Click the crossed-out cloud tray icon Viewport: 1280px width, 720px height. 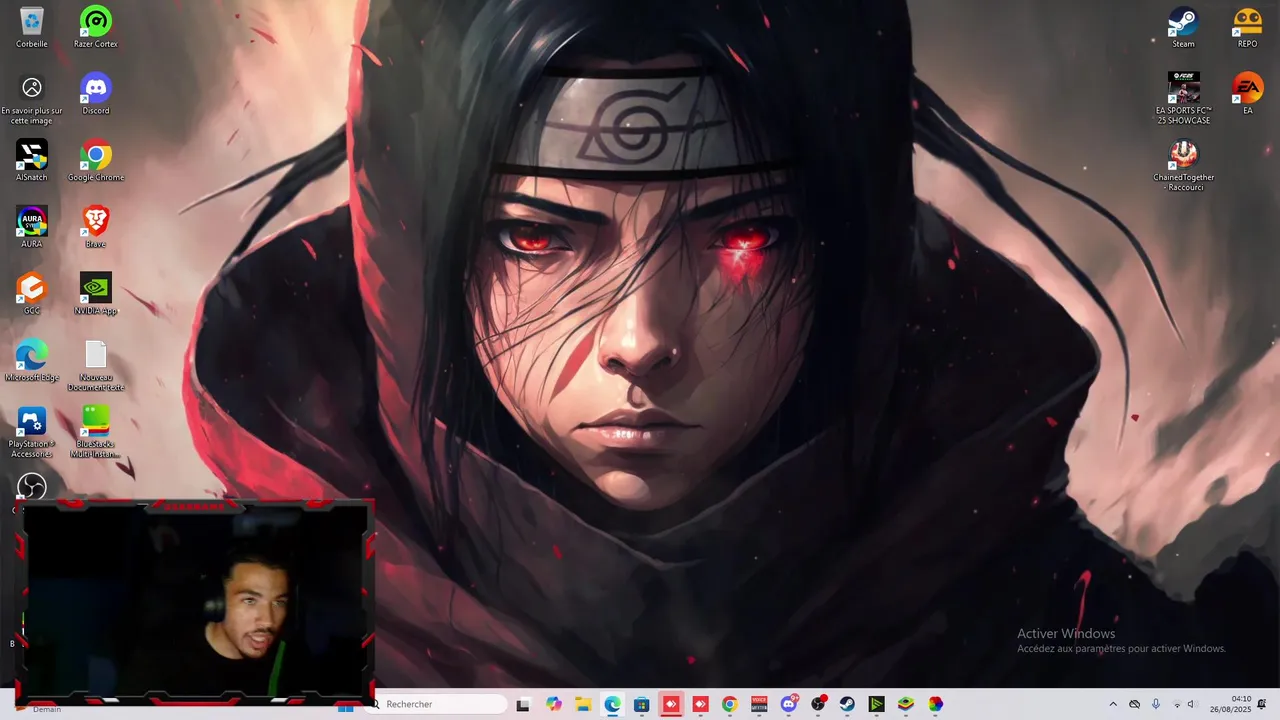coord(1135,705)
